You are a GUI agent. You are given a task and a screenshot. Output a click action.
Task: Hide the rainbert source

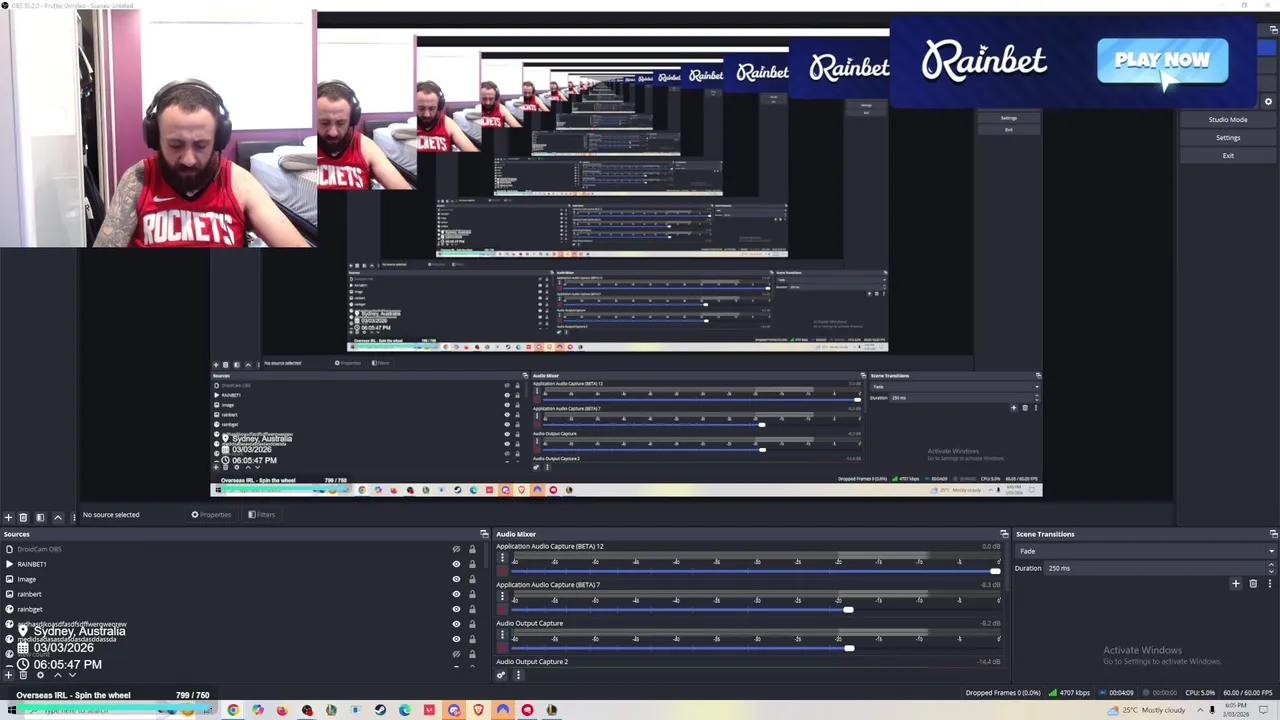456,594
